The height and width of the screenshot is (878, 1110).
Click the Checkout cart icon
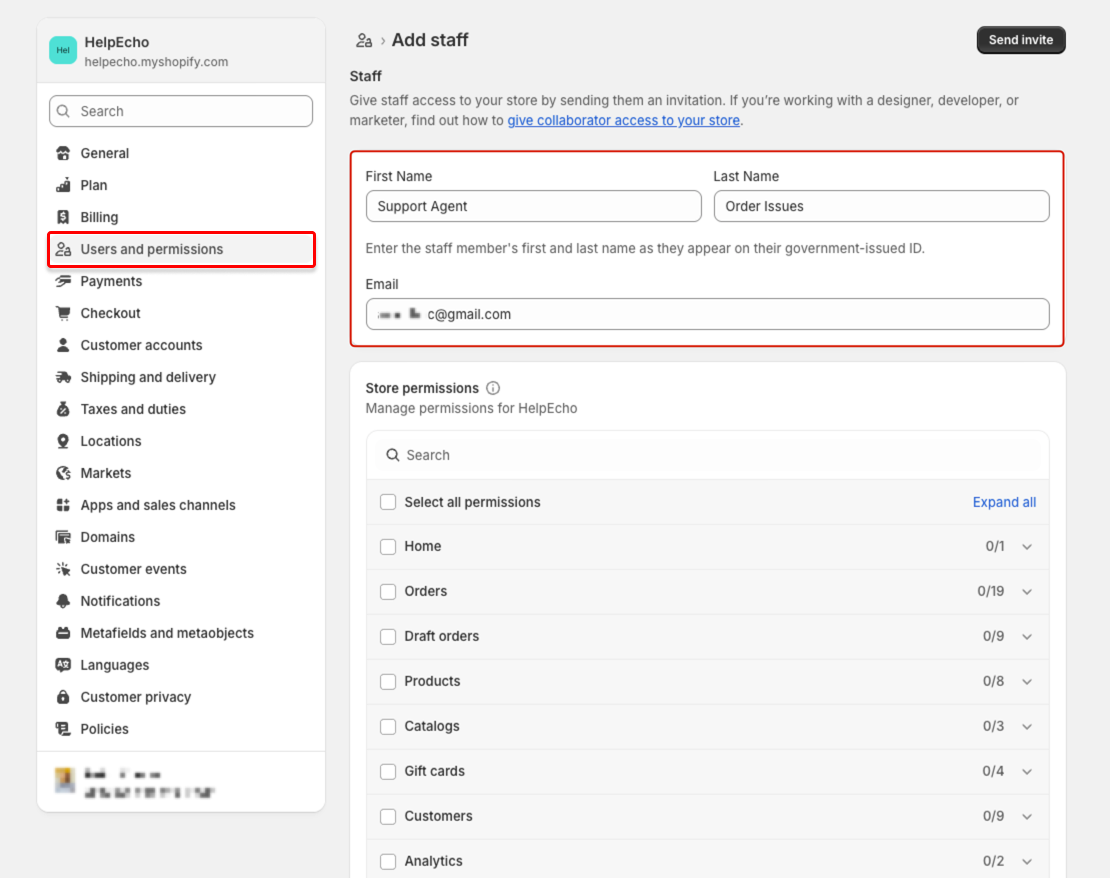(64, 313)
